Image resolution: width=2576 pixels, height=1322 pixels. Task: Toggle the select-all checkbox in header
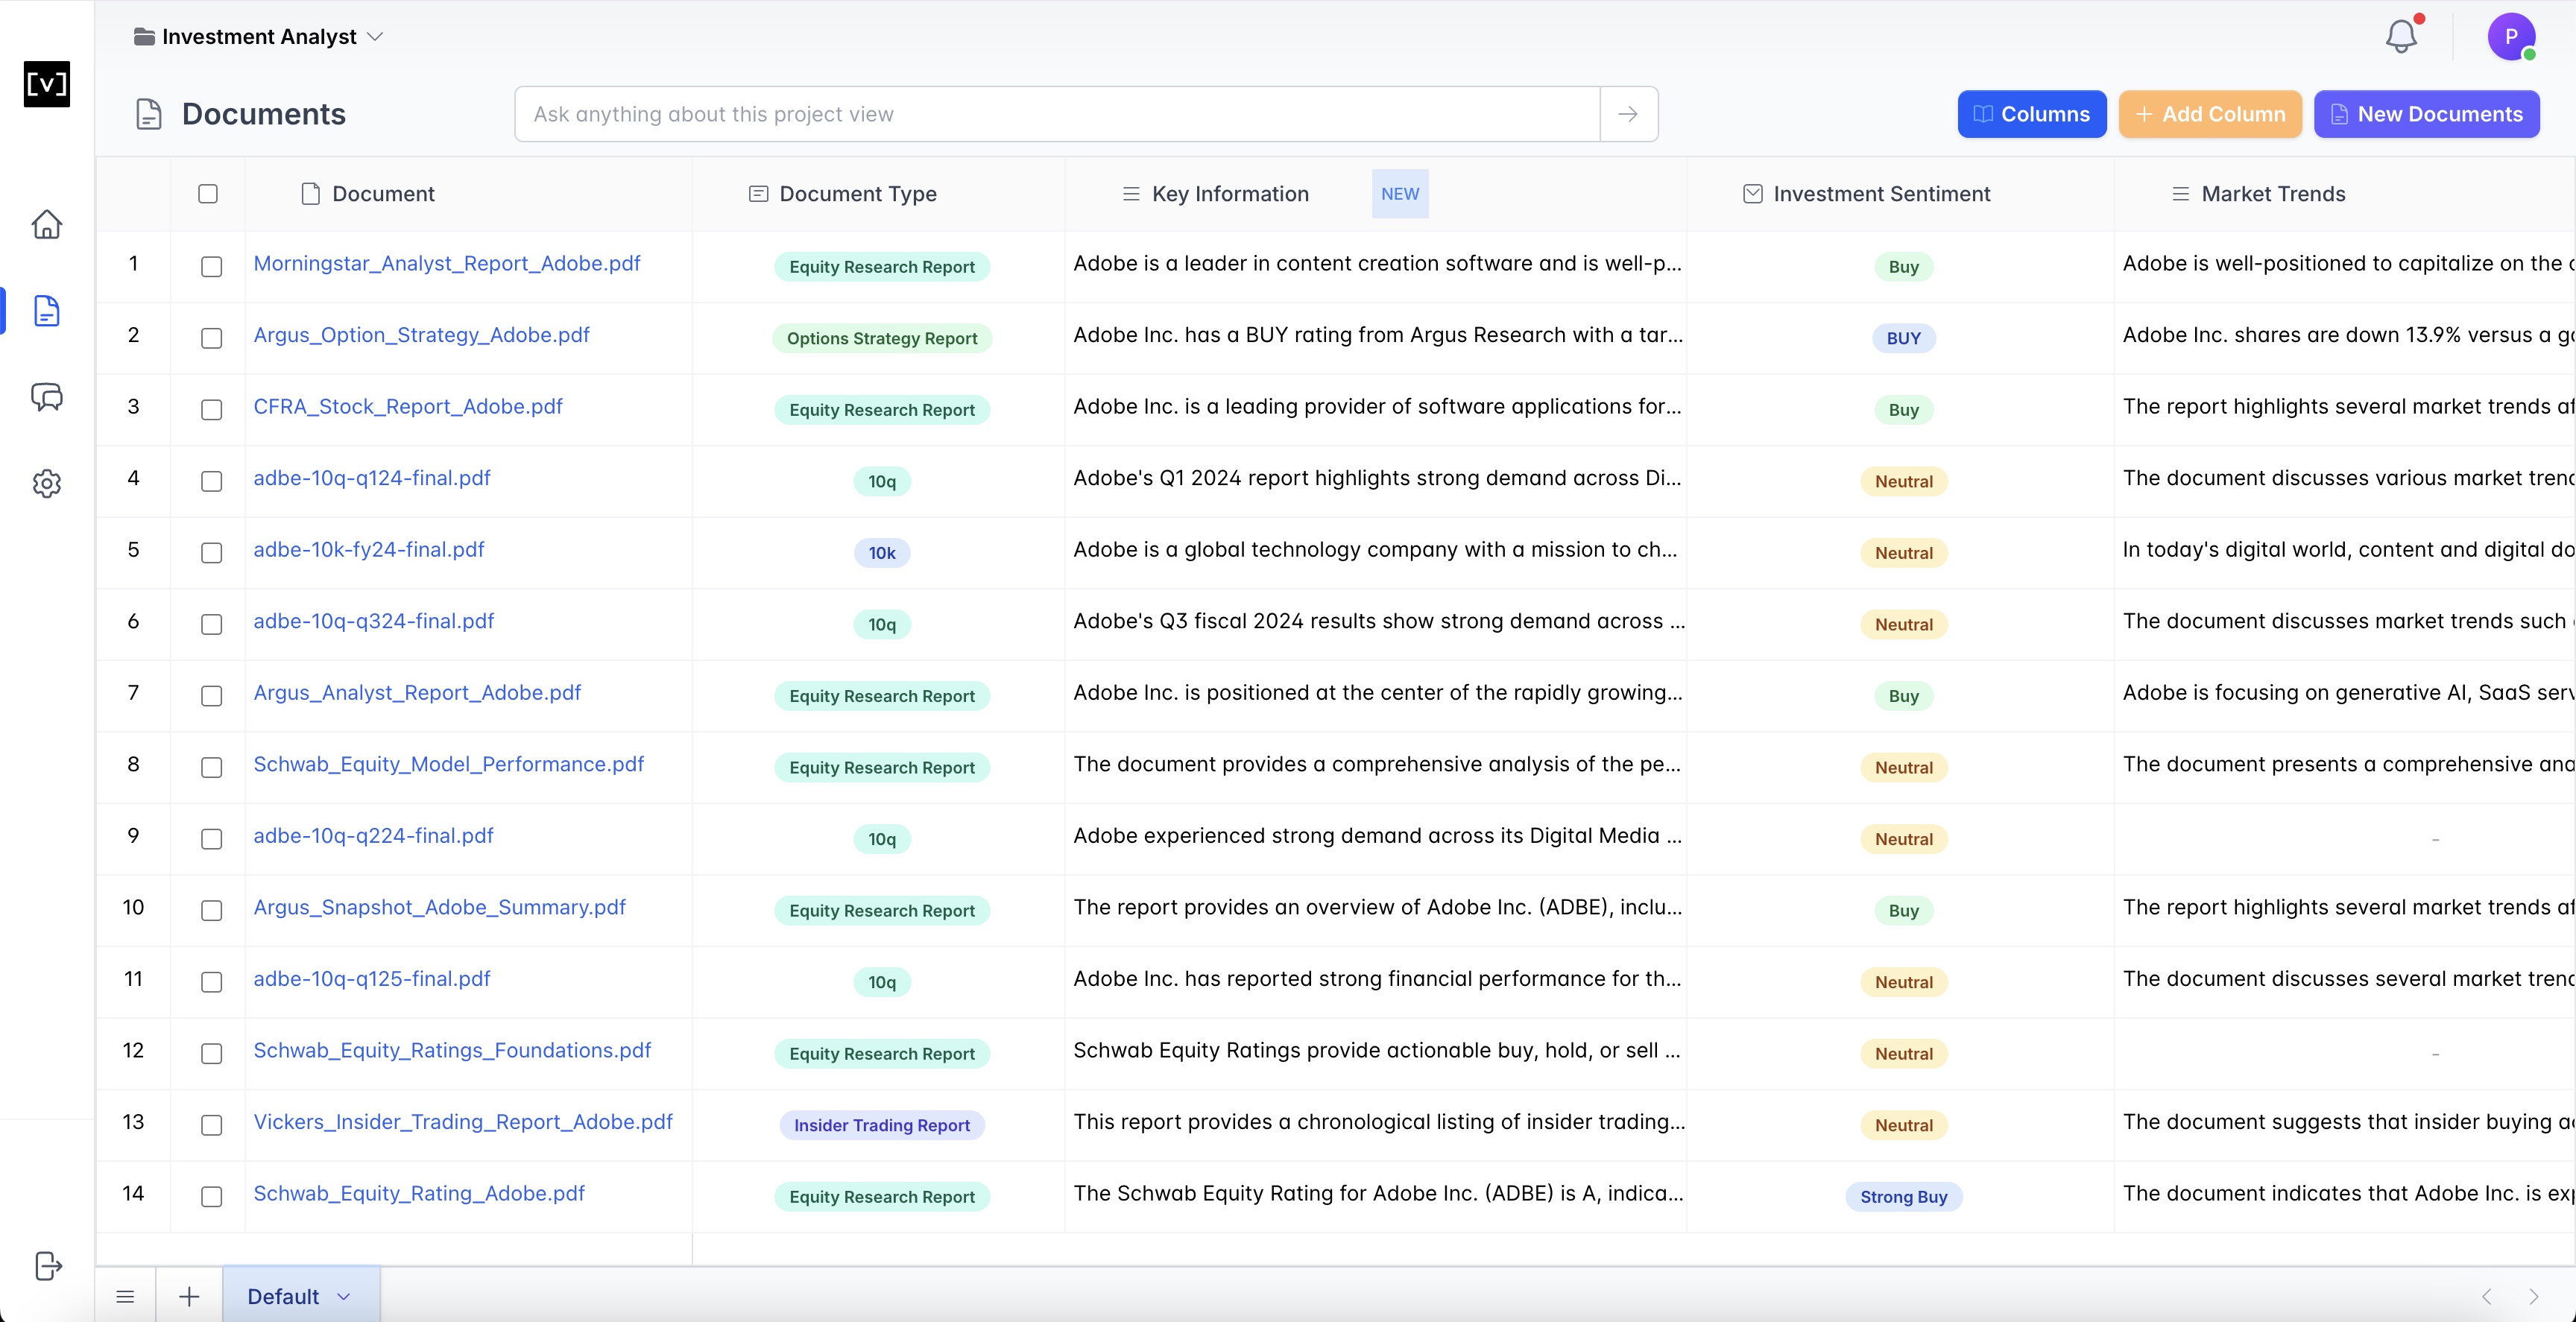[x=208, y=194]
